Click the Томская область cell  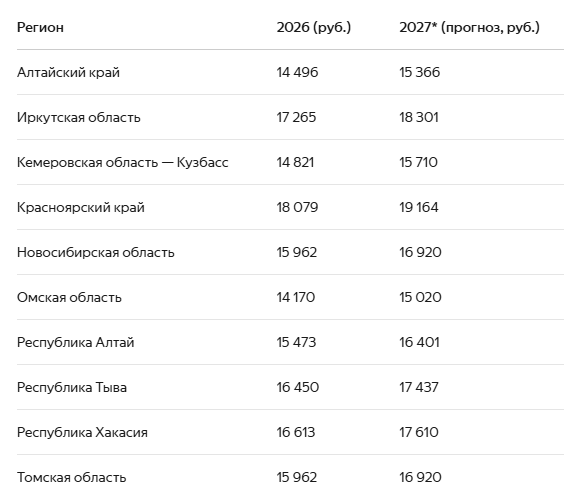point(72,478)
